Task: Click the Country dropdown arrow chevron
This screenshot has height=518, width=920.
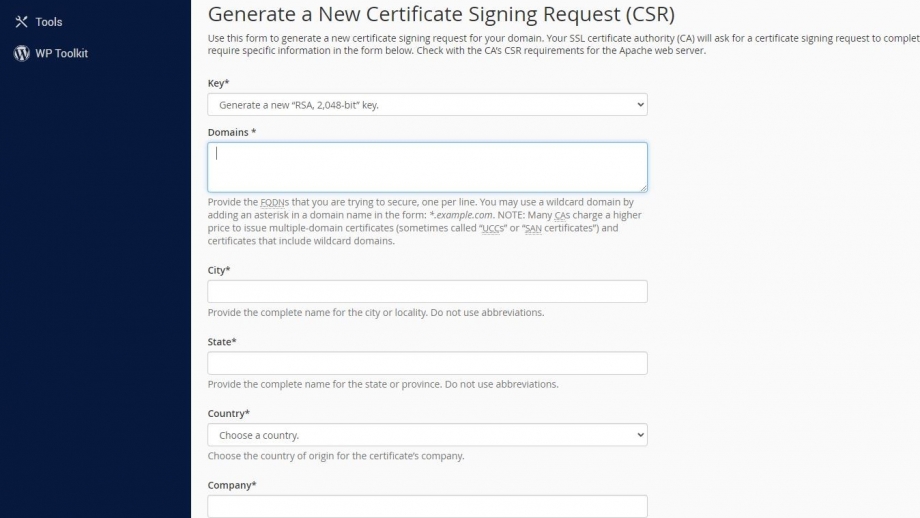Action: click(640, 435)
